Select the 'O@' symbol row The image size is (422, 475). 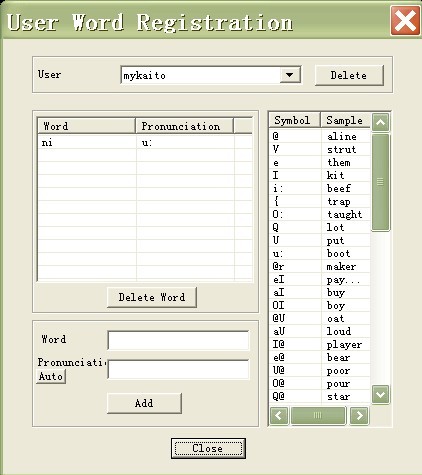[x=320, y=383]
